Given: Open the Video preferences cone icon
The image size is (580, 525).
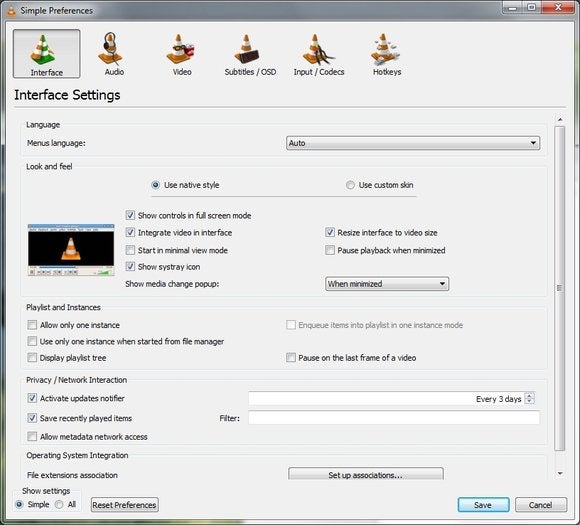Looking at the screenshot, I should click(x=181, y=49).
